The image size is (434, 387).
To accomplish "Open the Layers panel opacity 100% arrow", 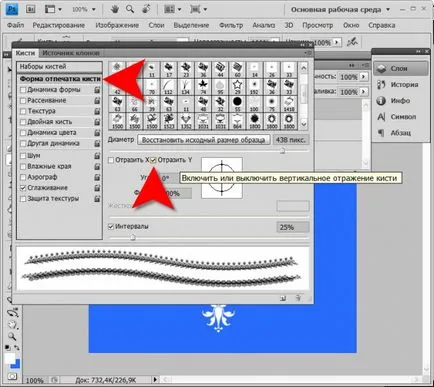I will pyautogui.click(x=363, y=77).
